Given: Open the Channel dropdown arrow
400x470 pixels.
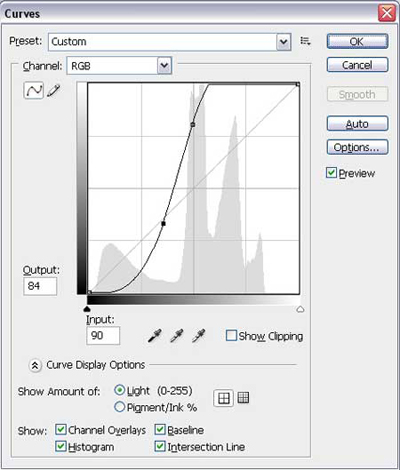Looking at the screenshot, I should coord(164,66).
